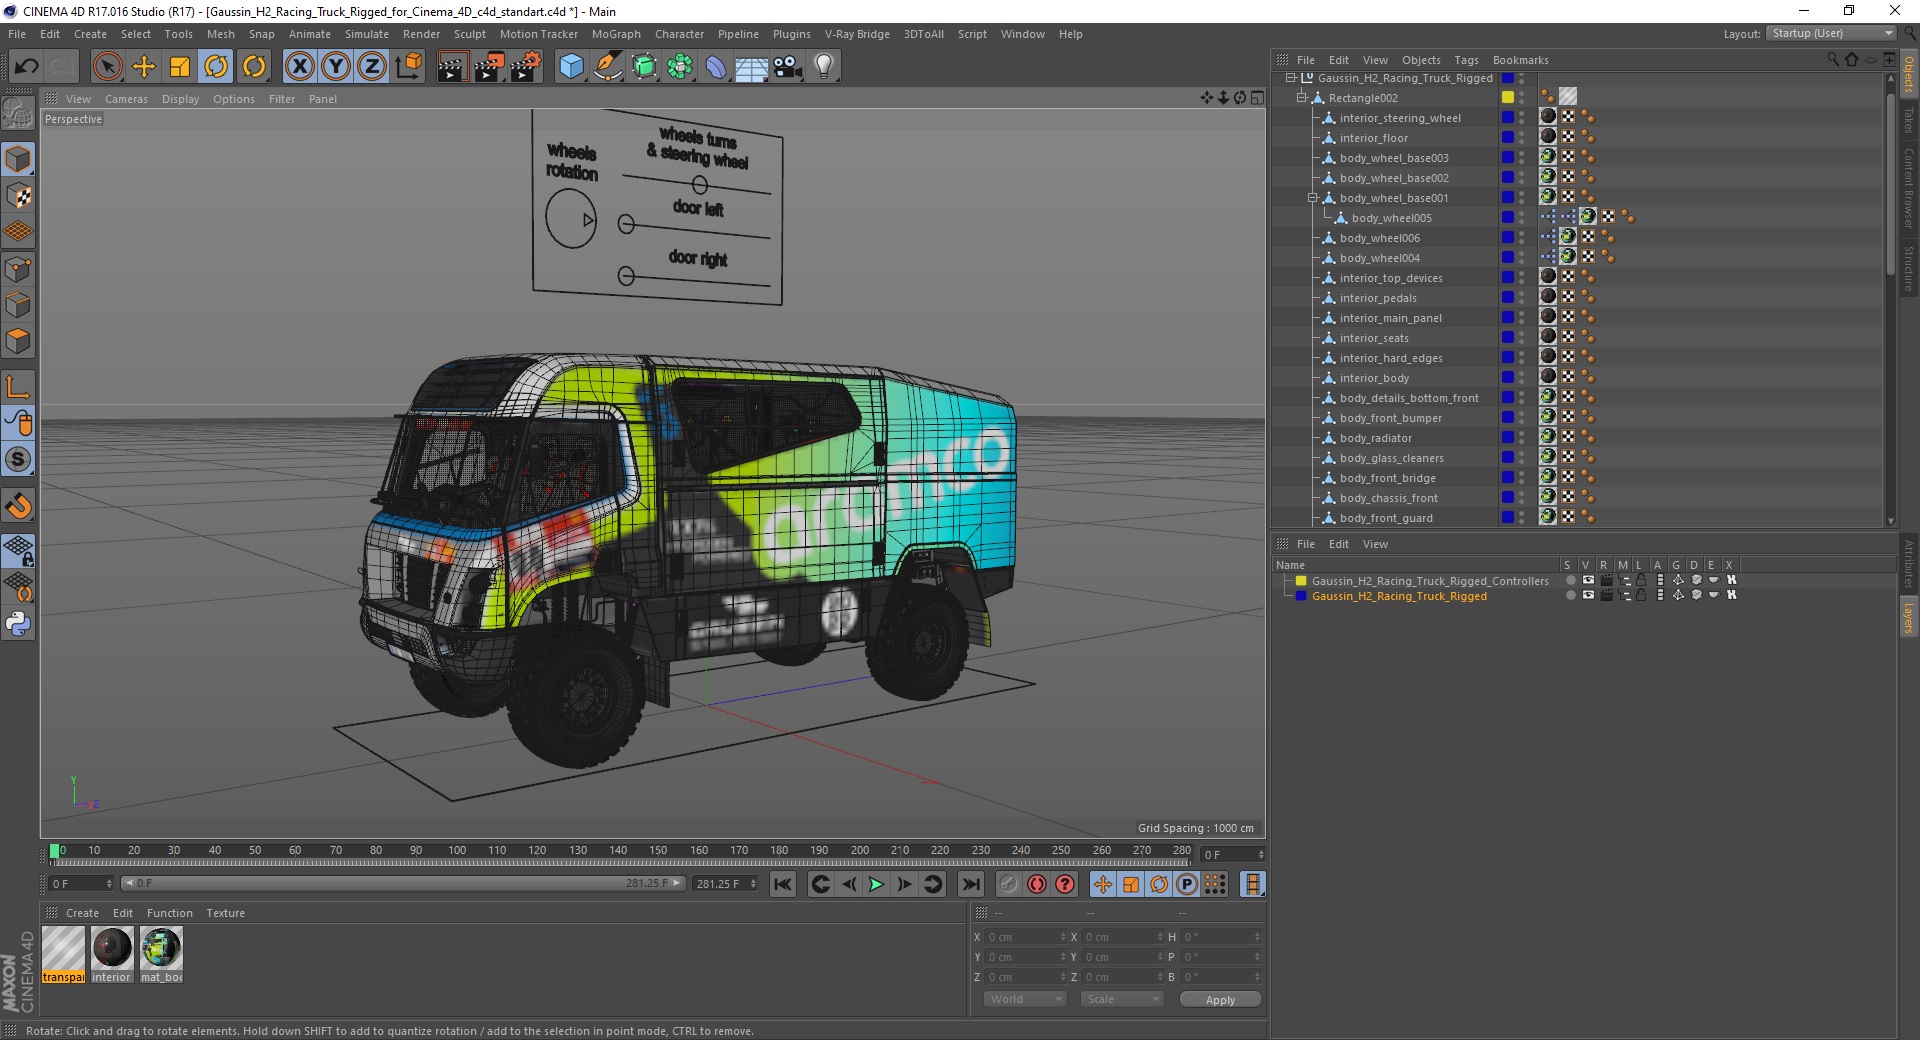Viewport: 1920px width, 1040px height.
Task: Click yellow layer color swatch of Controllers
Action: (x=1301, y=581)
